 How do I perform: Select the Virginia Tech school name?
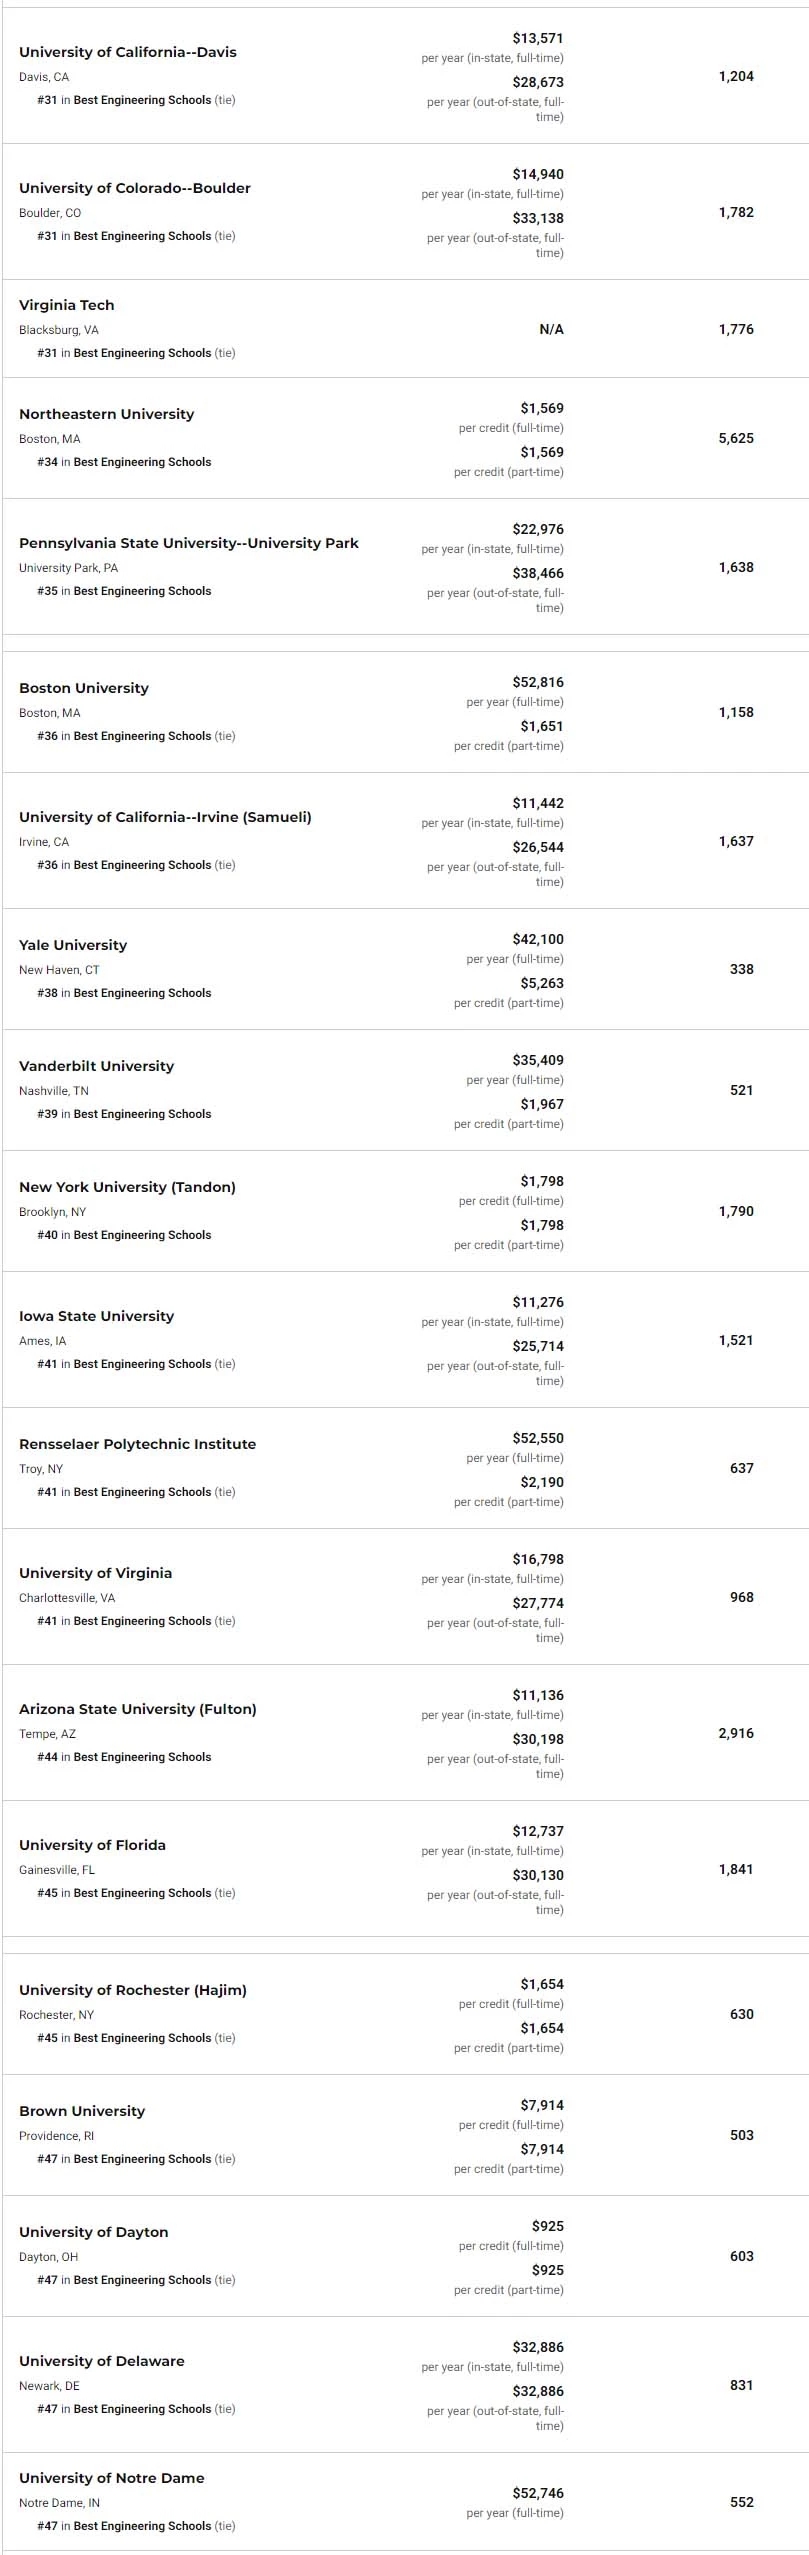click(x=67, y=305)
